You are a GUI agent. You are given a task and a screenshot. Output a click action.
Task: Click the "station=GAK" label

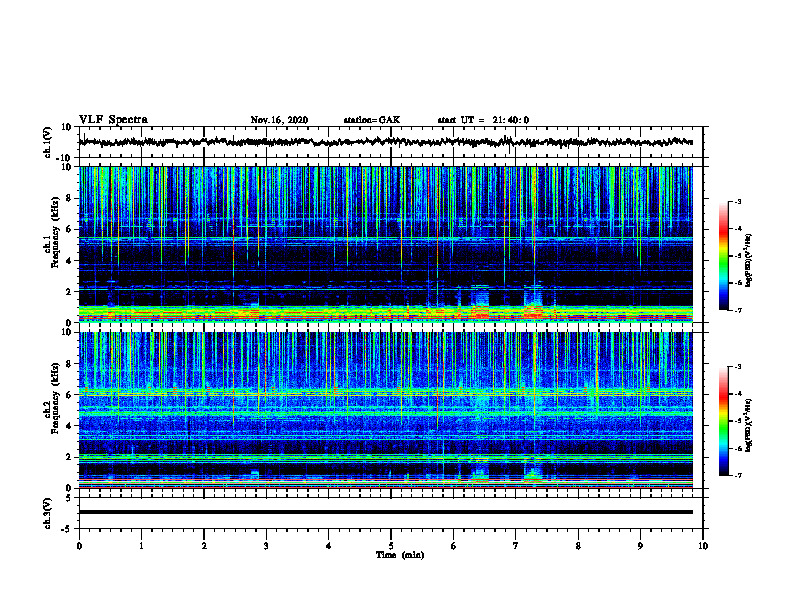372,120
